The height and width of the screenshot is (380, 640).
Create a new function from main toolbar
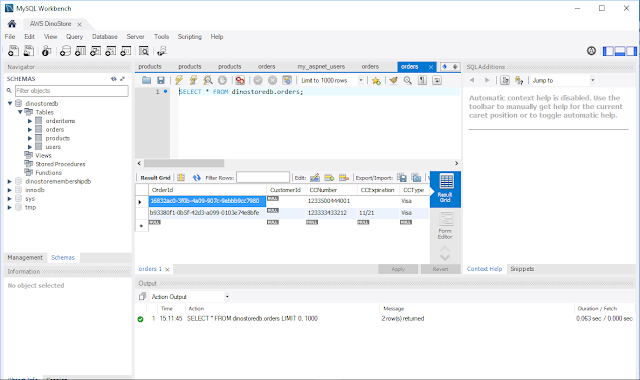pyautogui.click(x=125, y=51)
